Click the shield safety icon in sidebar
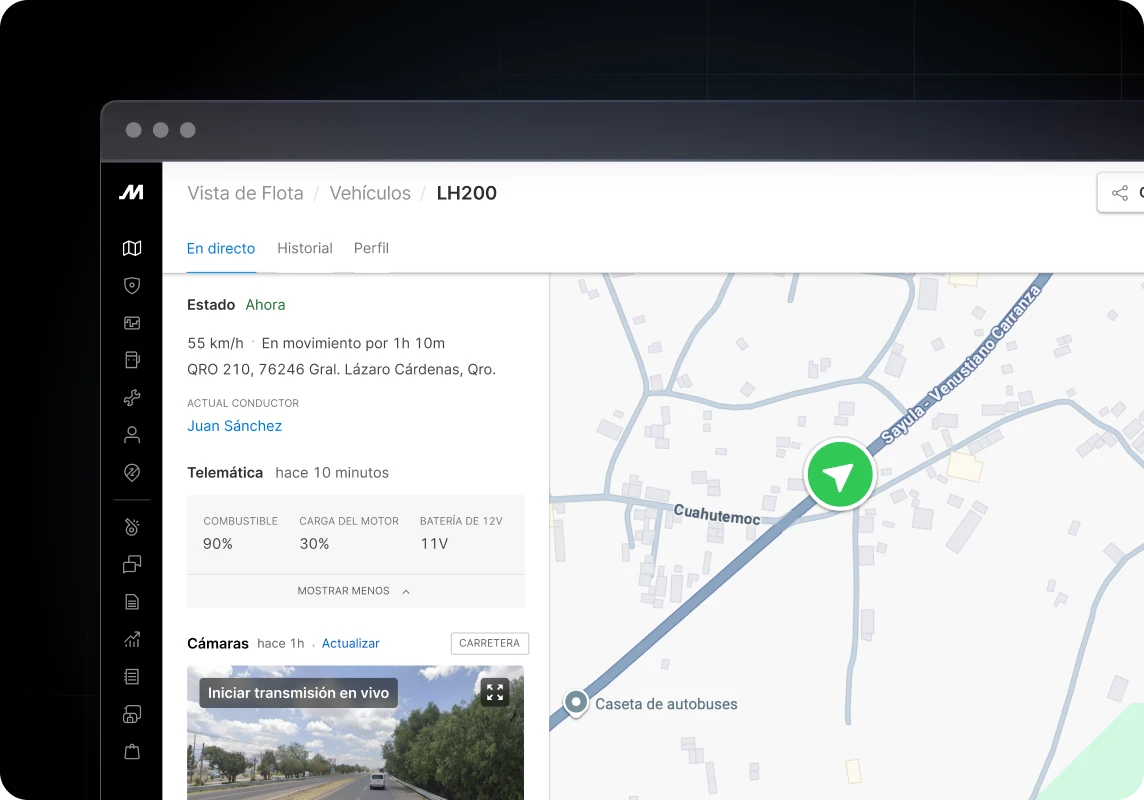This screenshot has height=800, width=1144. [x=132, y=286]
